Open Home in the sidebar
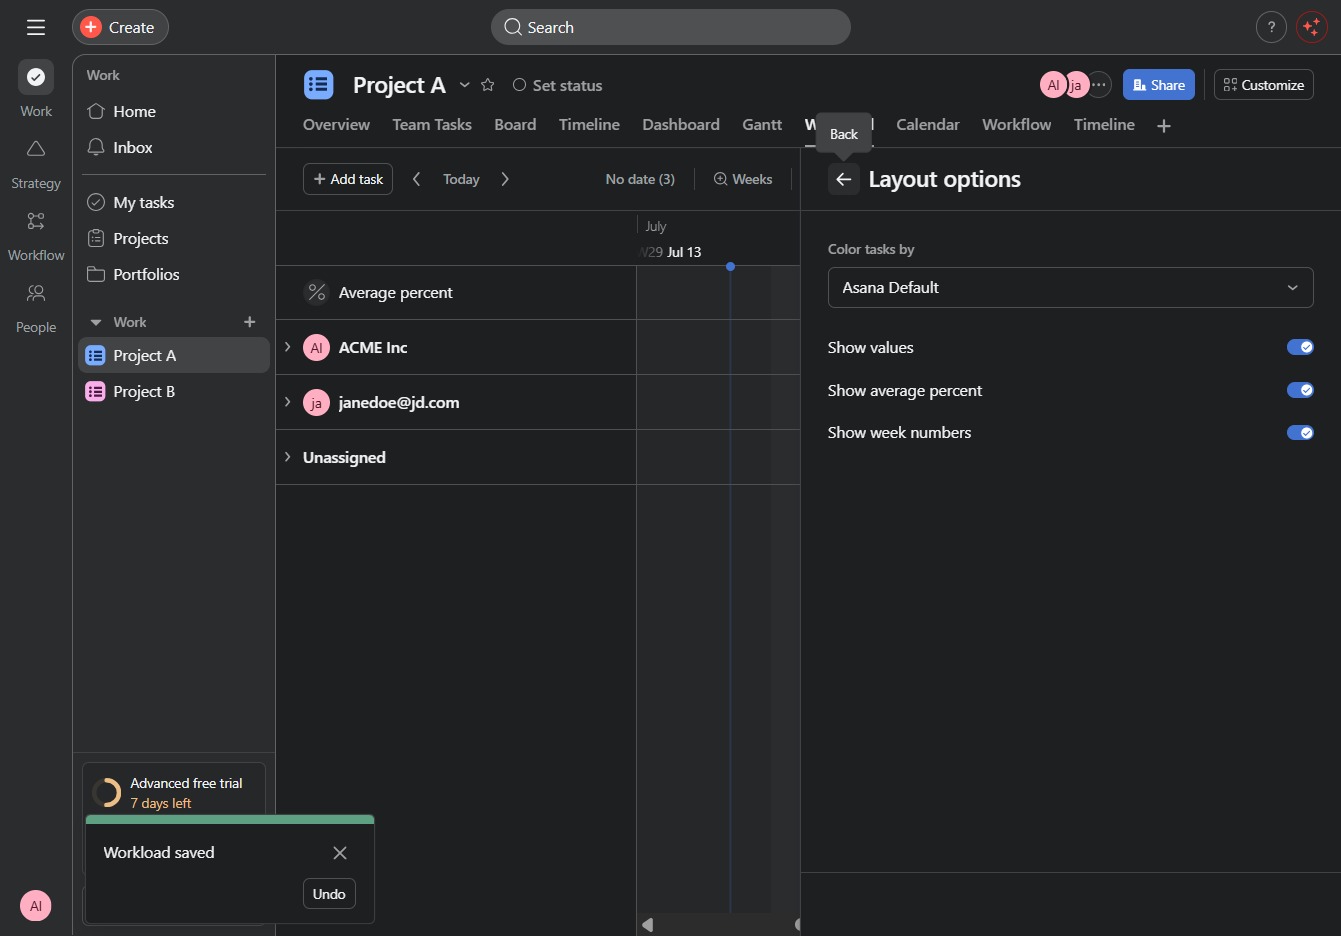Screen dimensions: 1341x936 [x=172, y=111]
